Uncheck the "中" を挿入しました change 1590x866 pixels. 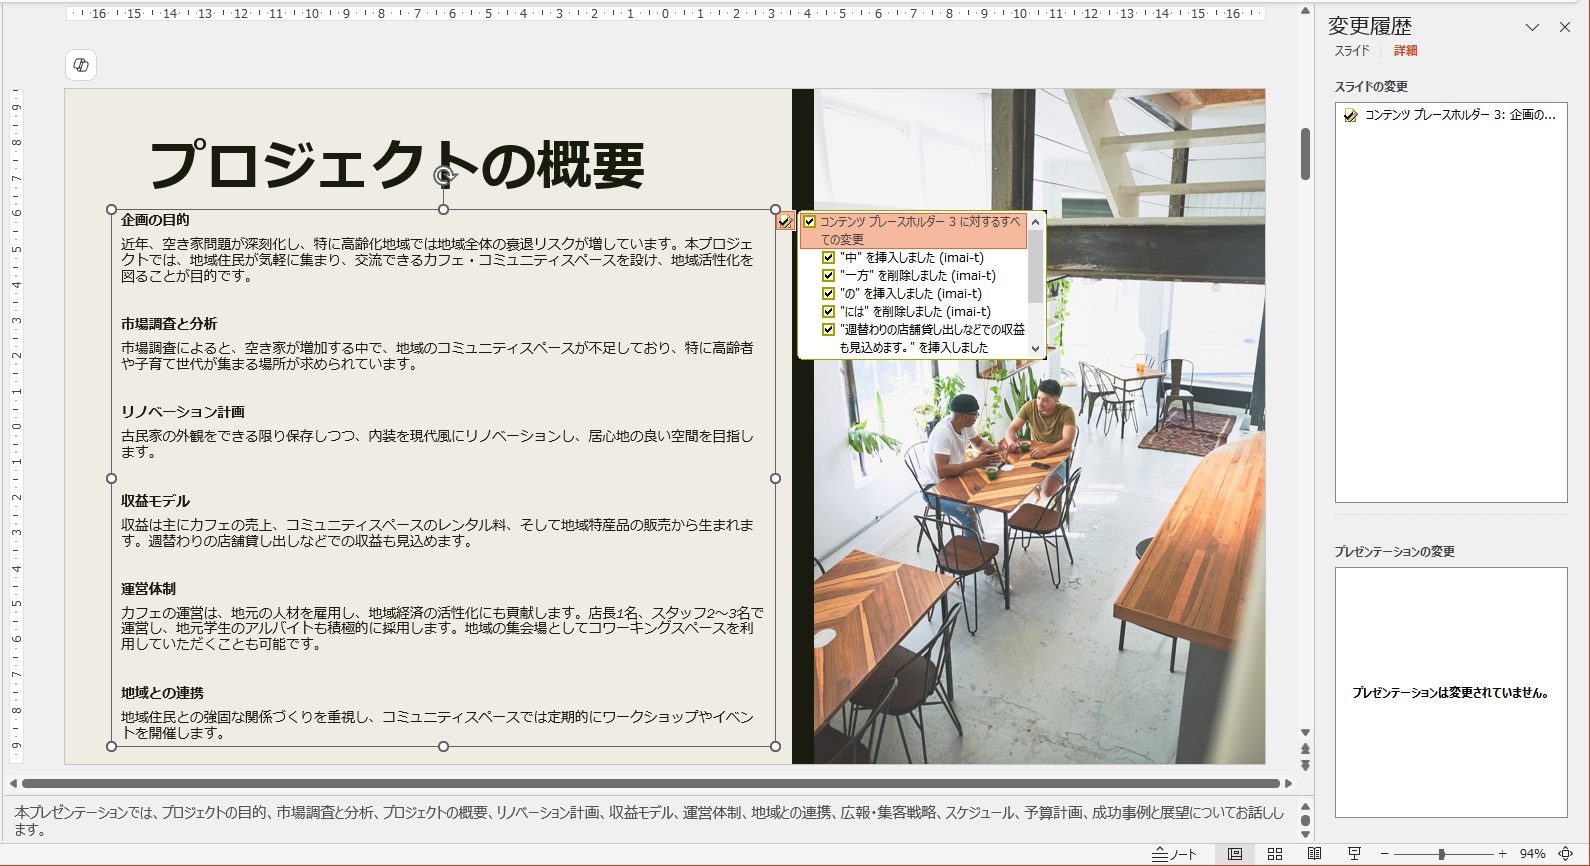tap(828, 258)
